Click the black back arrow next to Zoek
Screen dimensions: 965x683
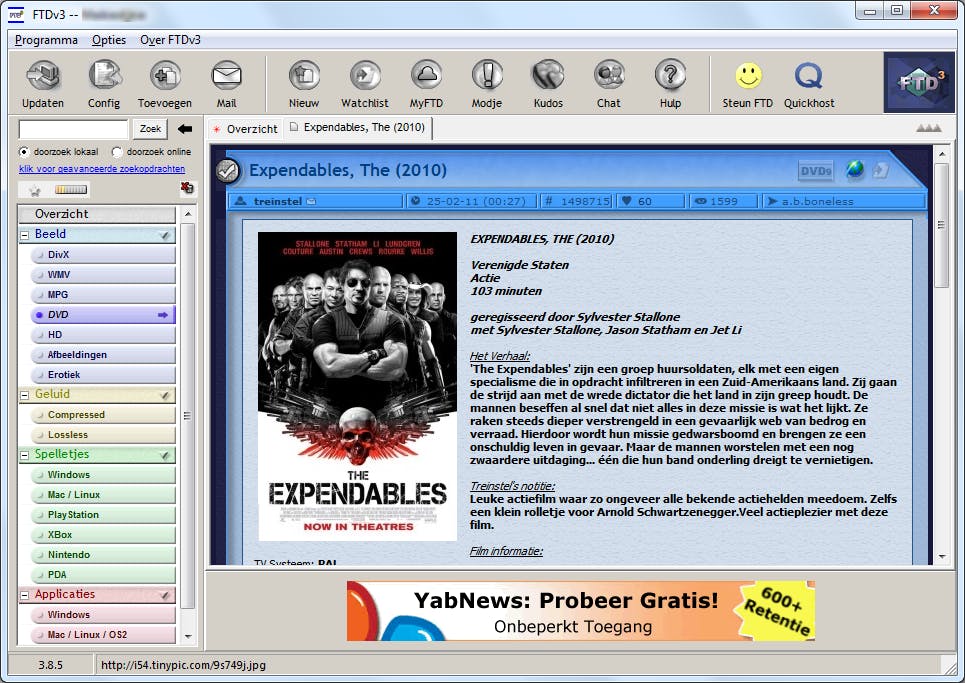[x=185, y=129]
